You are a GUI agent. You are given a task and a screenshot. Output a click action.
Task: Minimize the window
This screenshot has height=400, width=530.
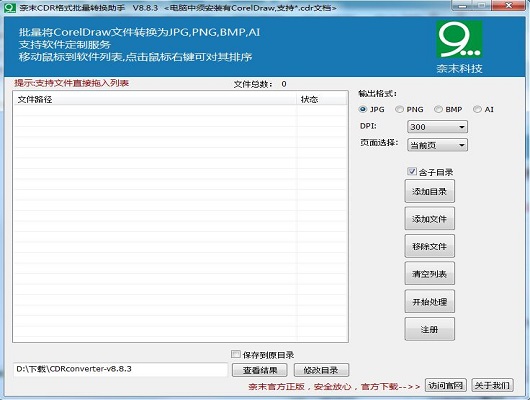click(462, 6)
